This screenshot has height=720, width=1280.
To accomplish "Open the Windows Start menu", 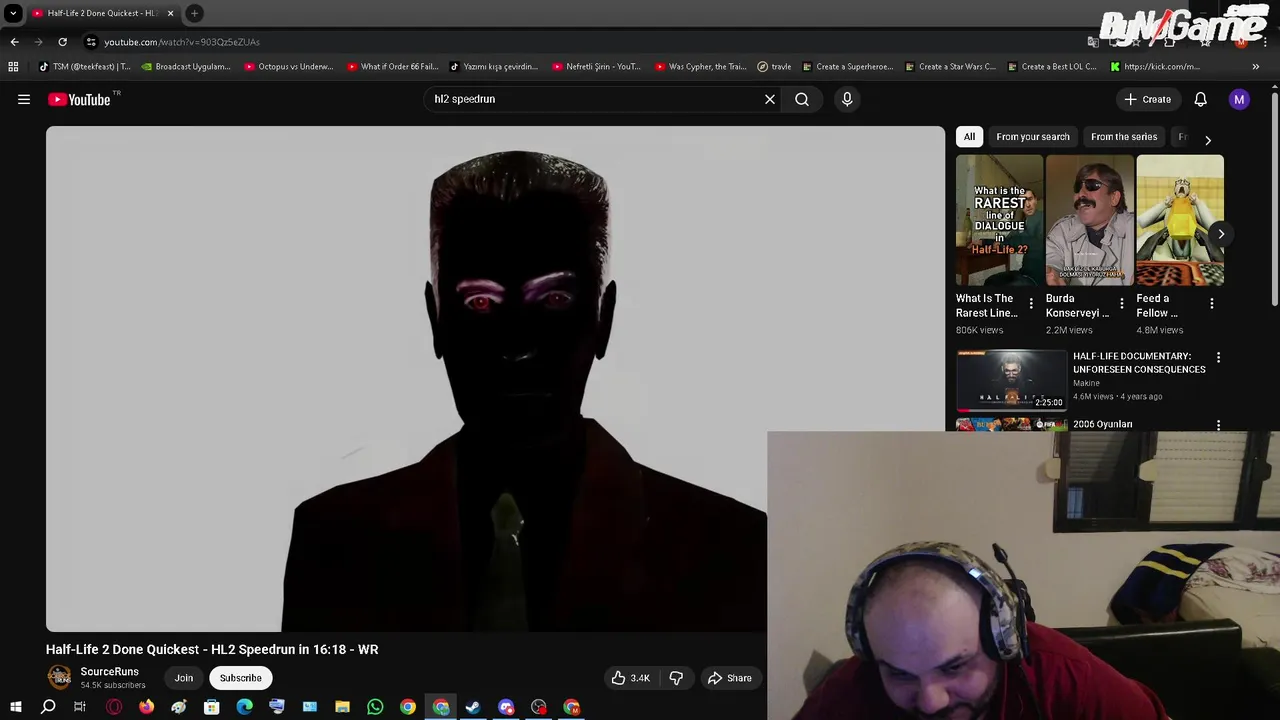I will click(15, 707).
